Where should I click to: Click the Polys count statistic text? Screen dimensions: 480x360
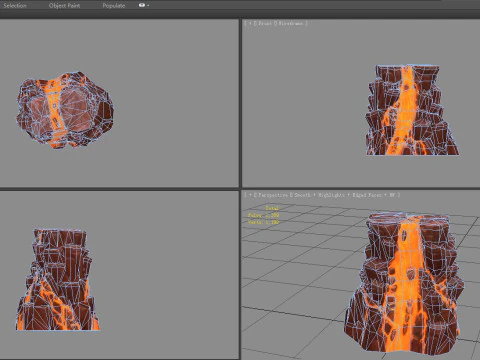pos(263,215)
